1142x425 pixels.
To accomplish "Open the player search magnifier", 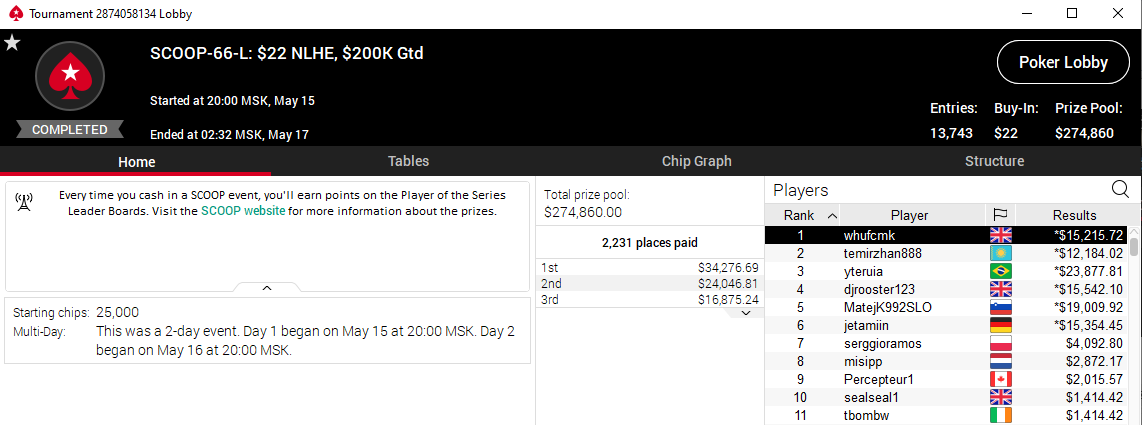I will 1119,190.
